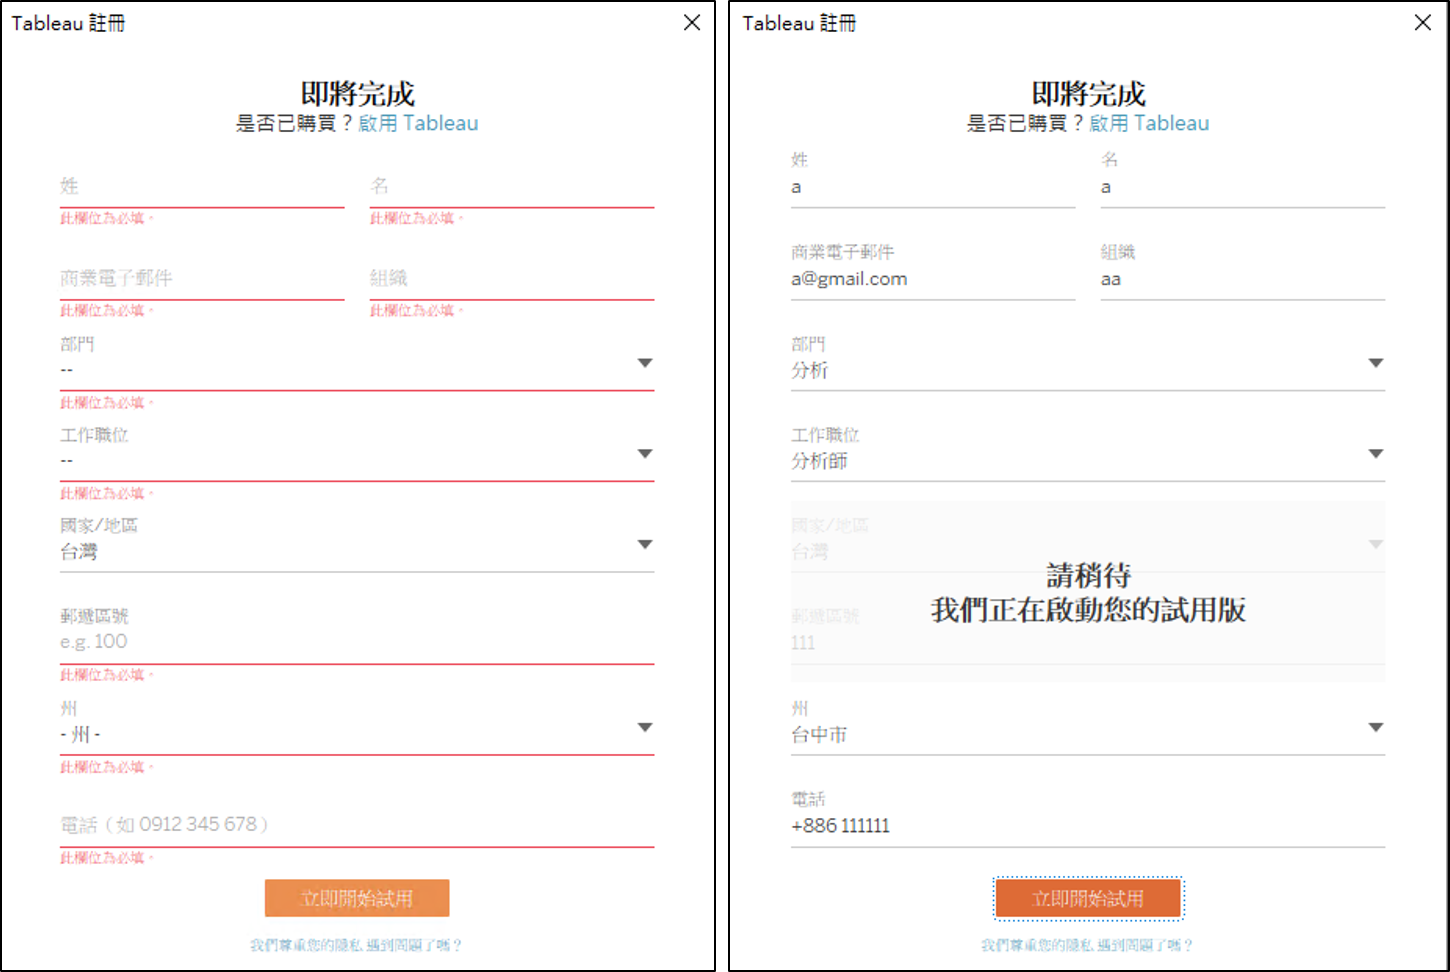Viewport: 1450px width, 972px height.
Task: Open 部門 dropdown showing 分析, right window
Action: (1088, 363)
